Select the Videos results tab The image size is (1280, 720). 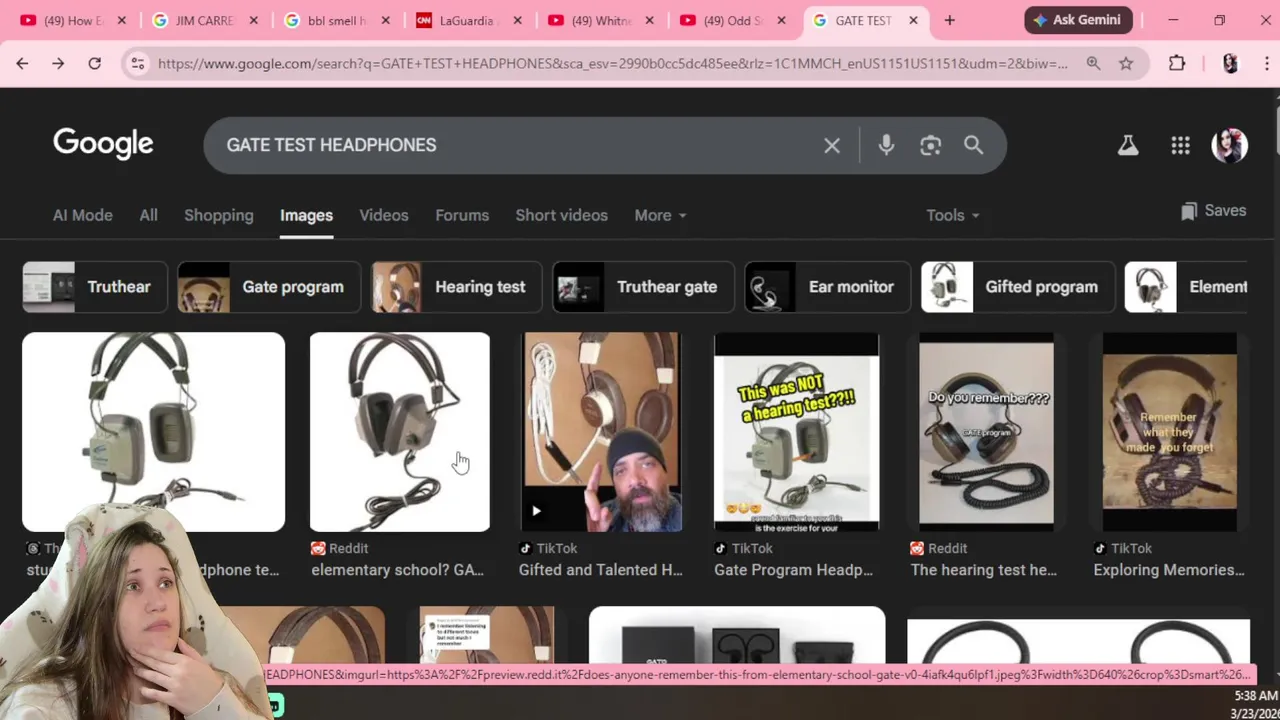[384, 215]
